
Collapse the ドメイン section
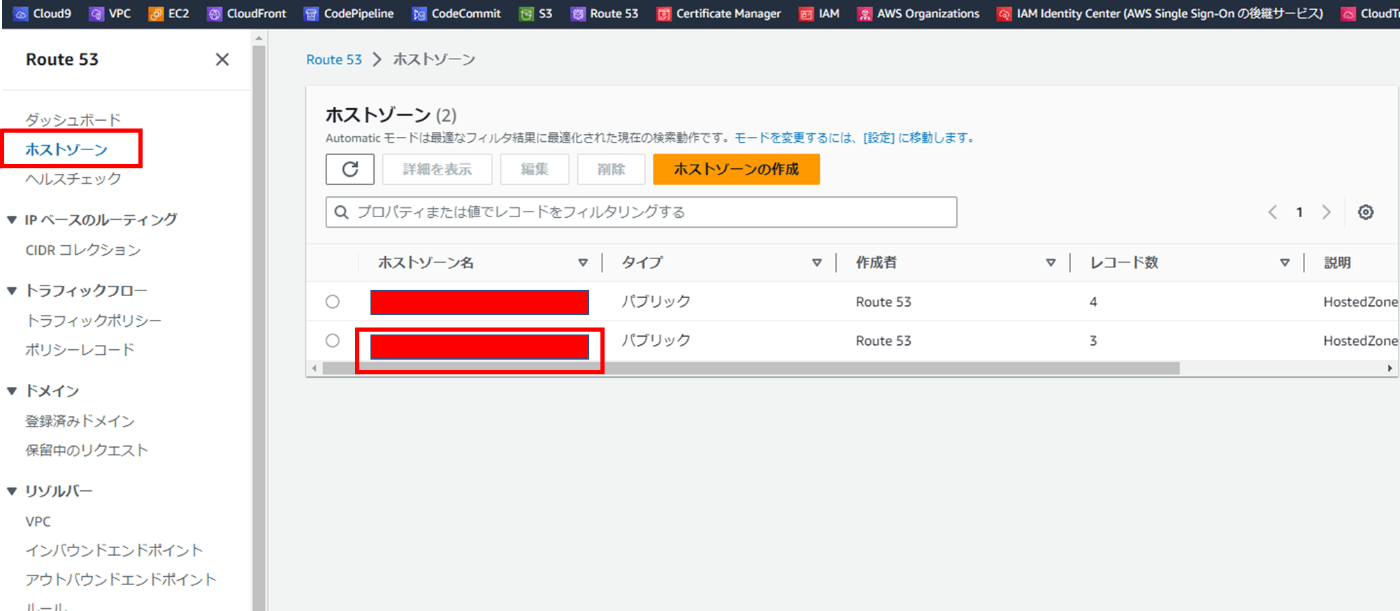pyautogui.click(x=12, y=391)
